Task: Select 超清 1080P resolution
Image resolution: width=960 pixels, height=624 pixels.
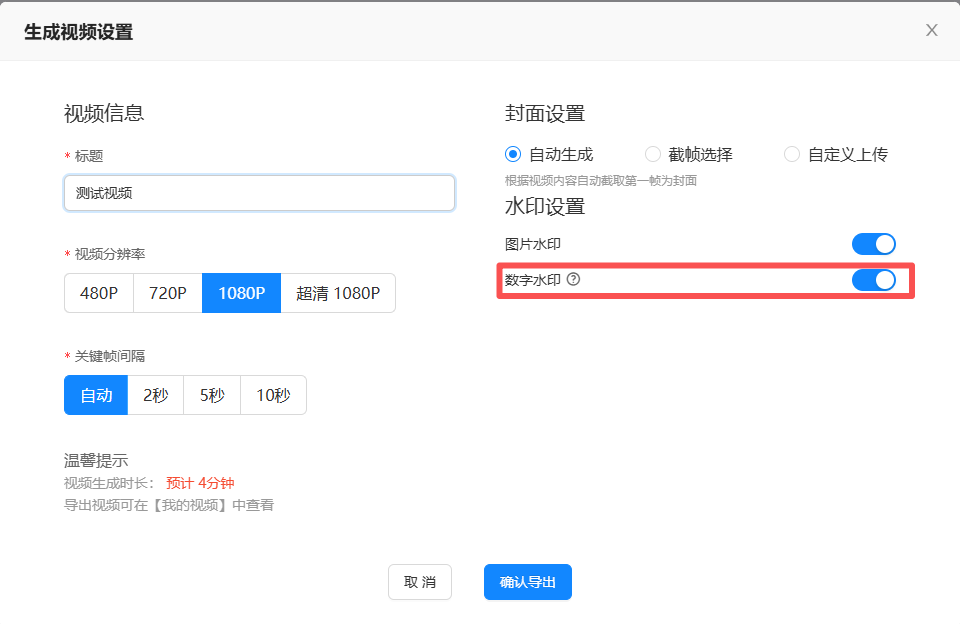Action: [338, 293]
